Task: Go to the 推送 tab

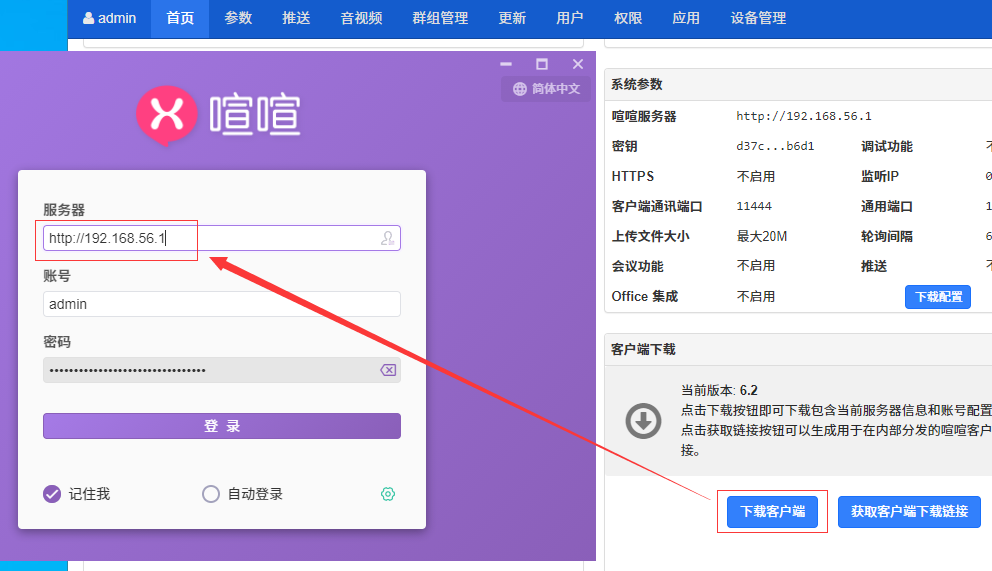Action: (x=296, y=18)
